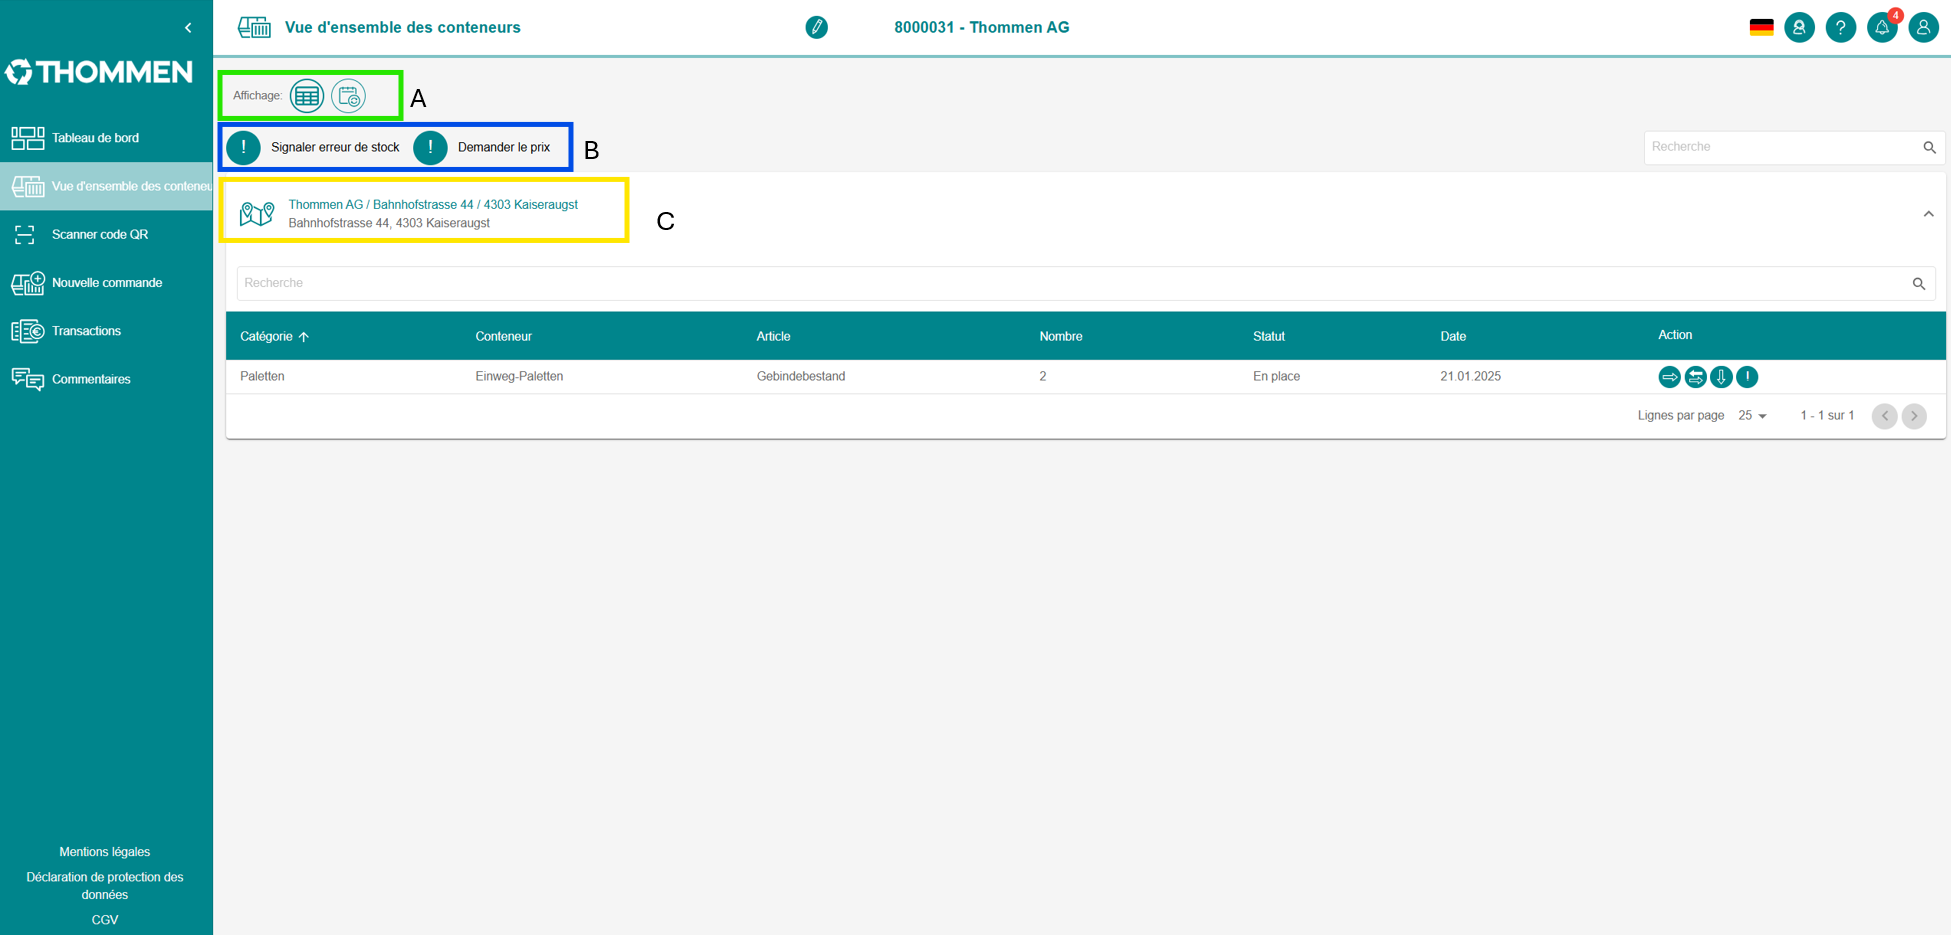Image resolution: width=1951 pixels, height=937 pixels.
Task: Open the Thommen AG / Bahnhofstrasse 44 location link
Action: coord(433,205)
